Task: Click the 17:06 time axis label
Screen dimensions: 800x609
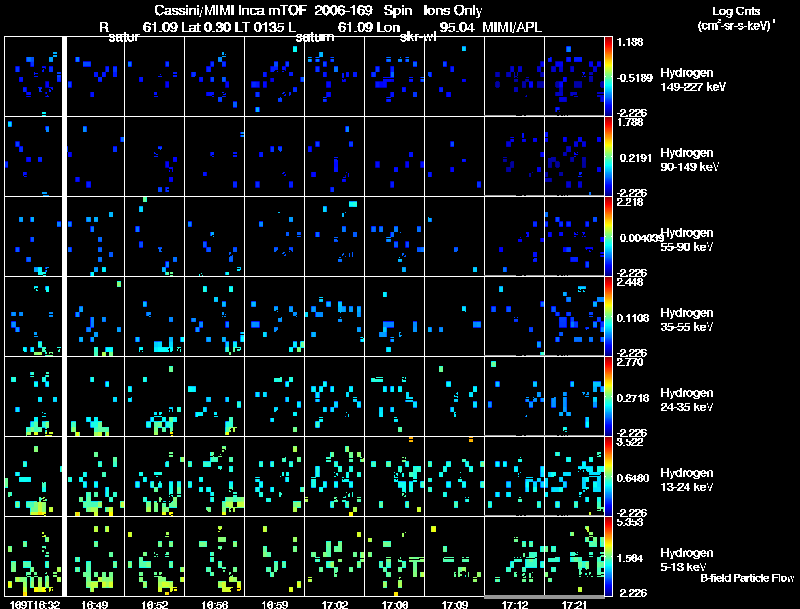Action: pyautogui.click(x=394, y=605)
